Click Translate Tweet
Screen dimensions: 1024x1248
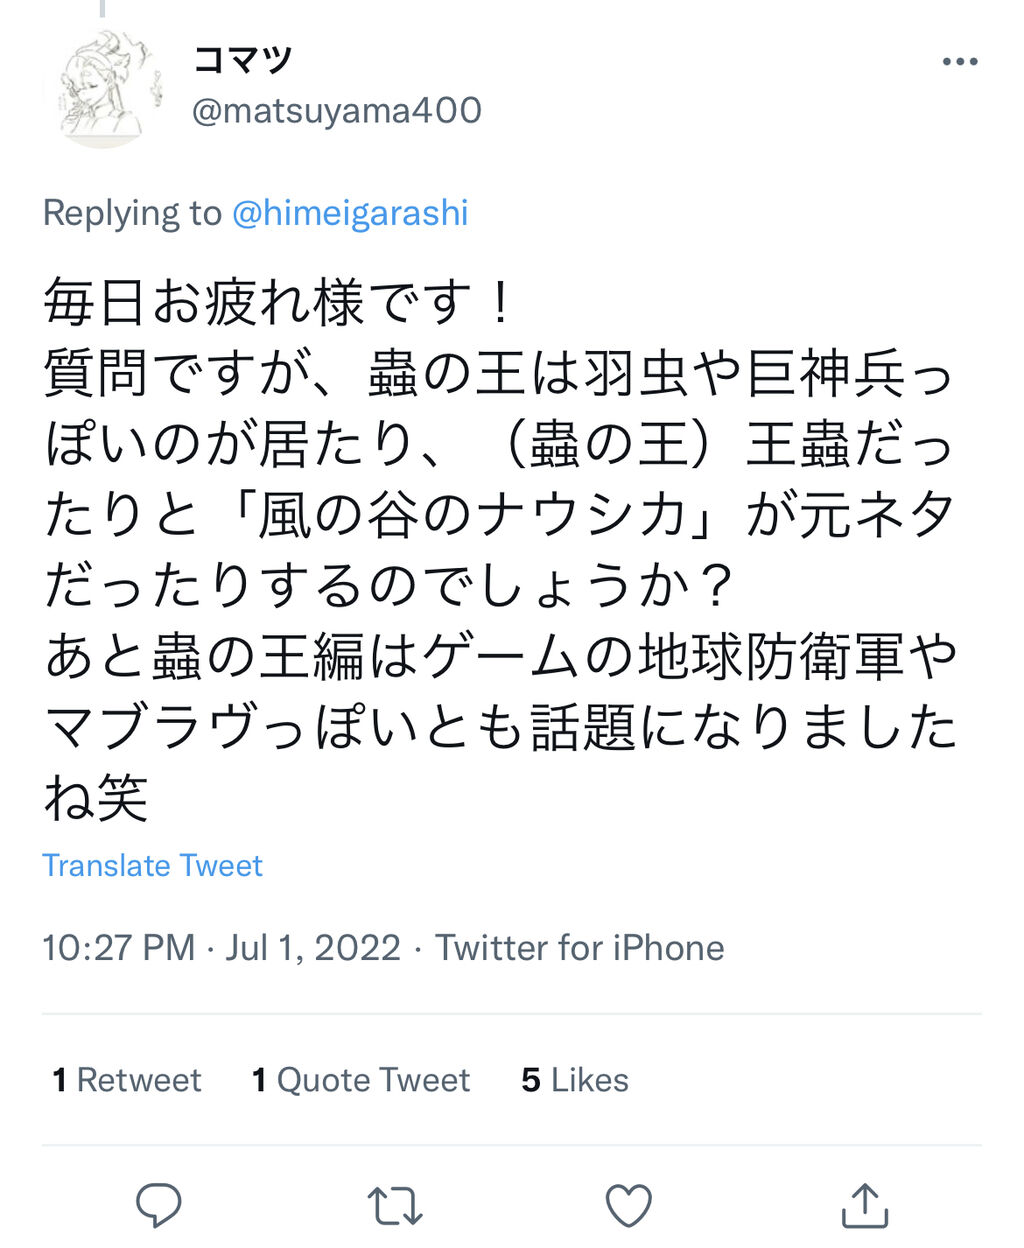(x=152, y=865)
